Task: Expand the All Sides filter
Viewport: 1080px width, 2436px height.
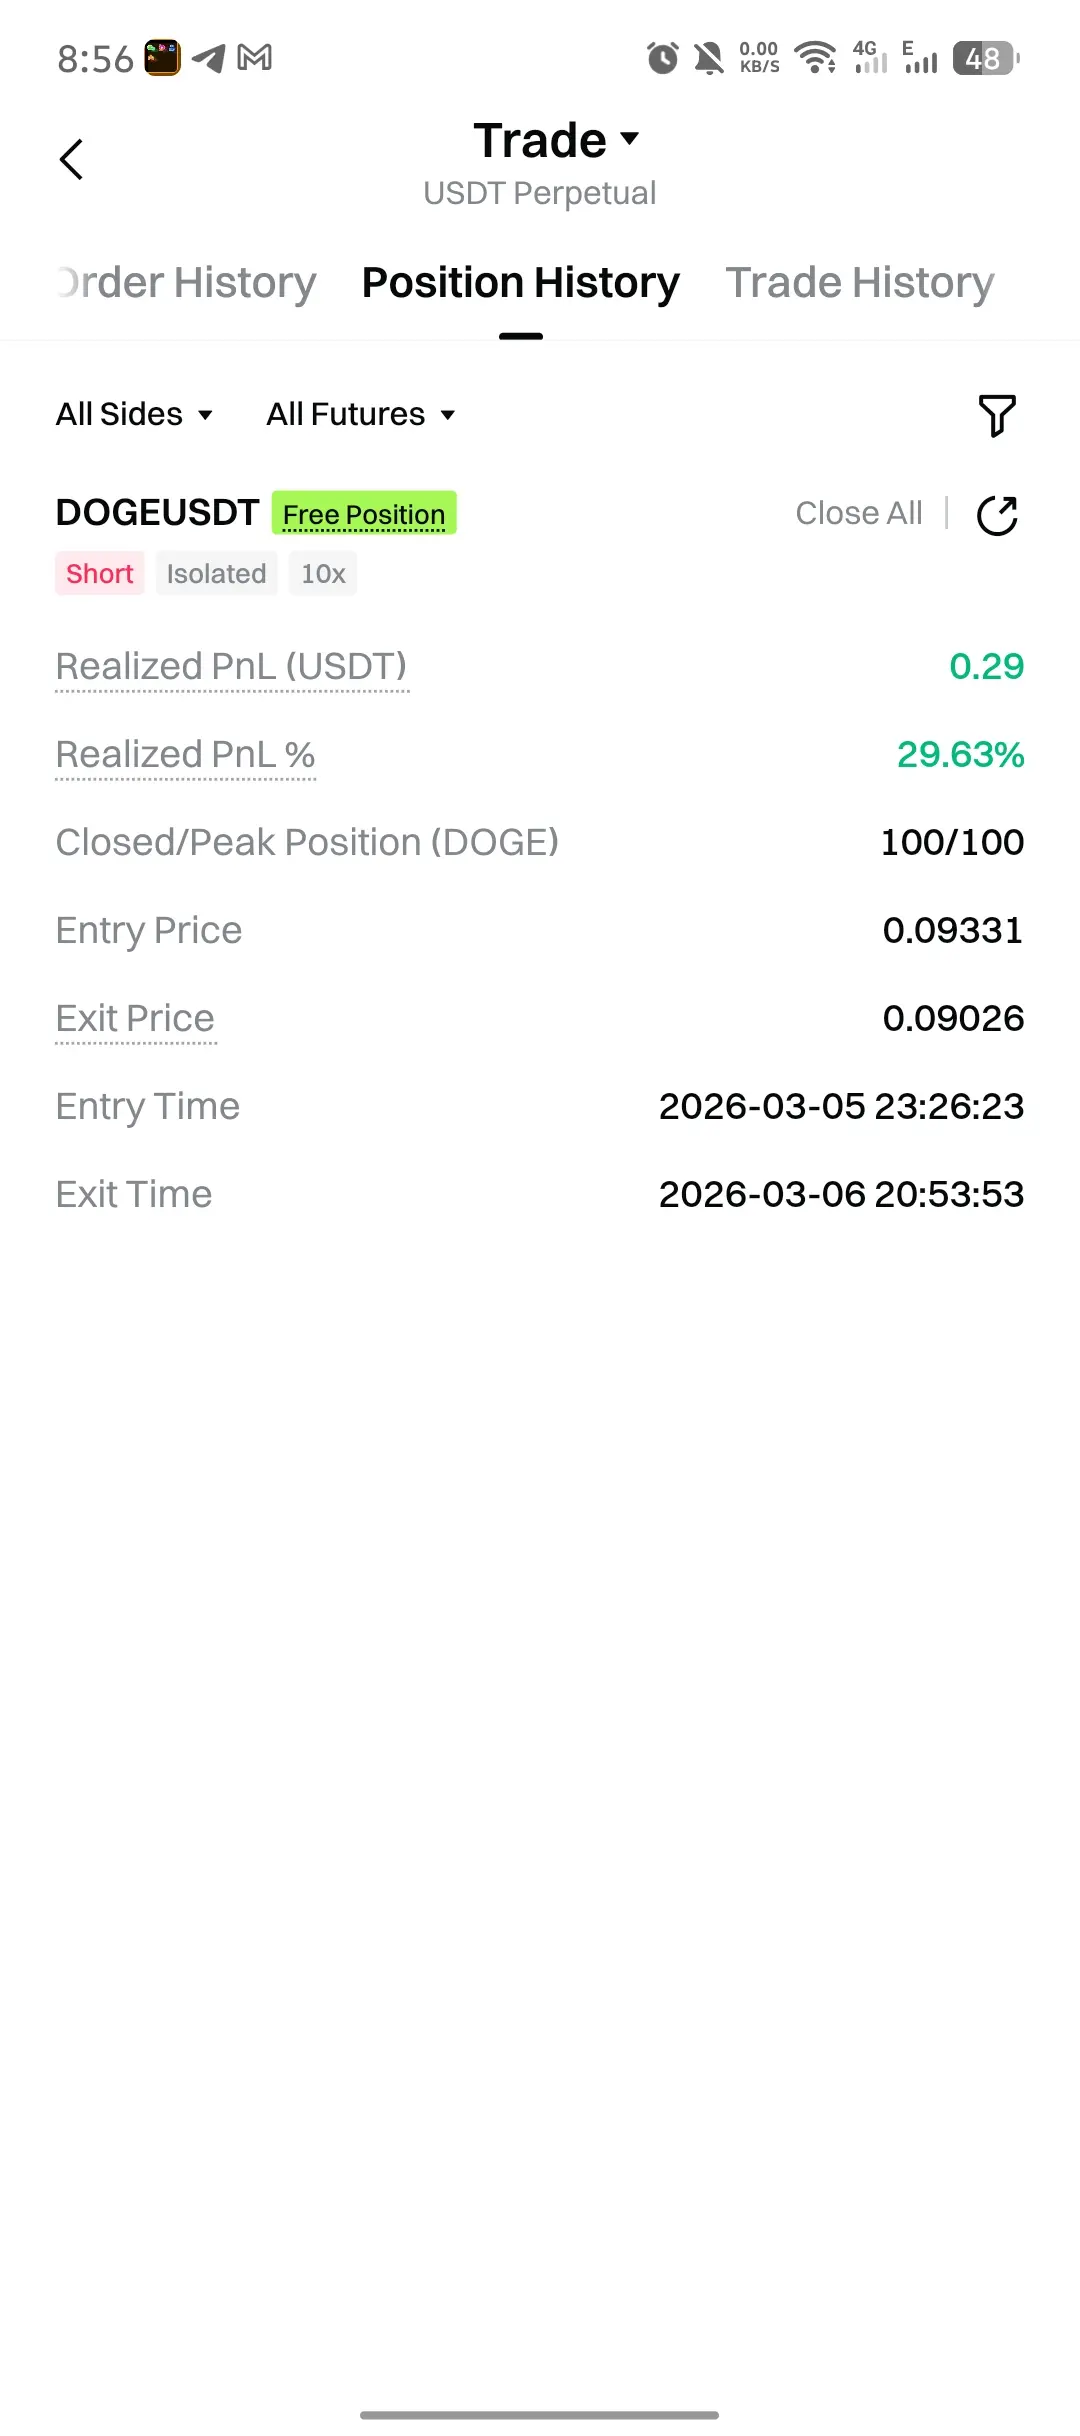Action: 135,414
